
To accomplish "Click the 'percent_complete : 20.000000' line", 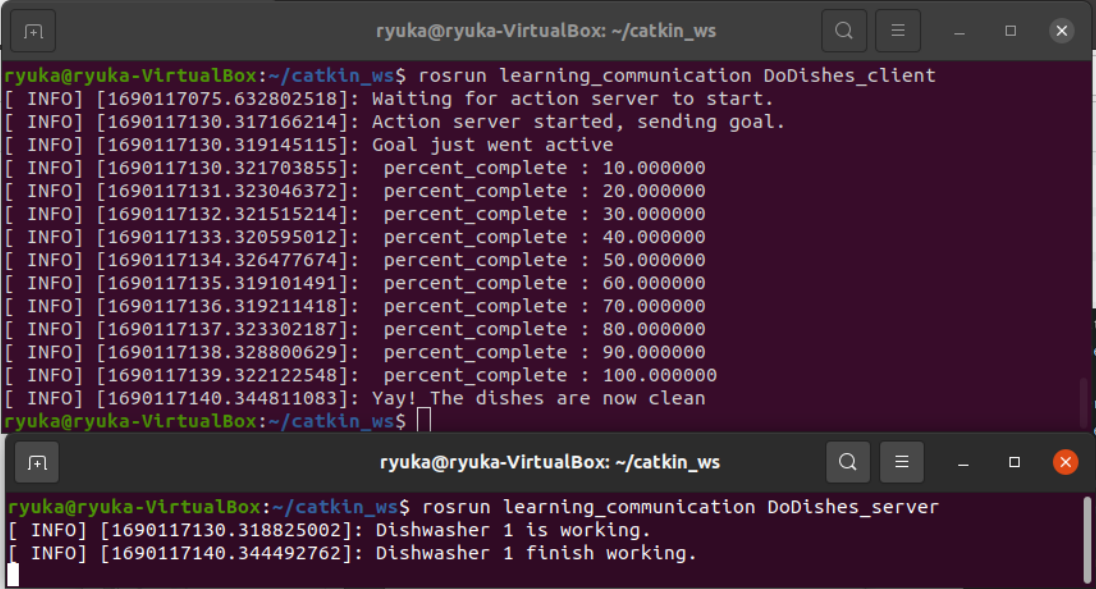I will [x=544, y=191].
